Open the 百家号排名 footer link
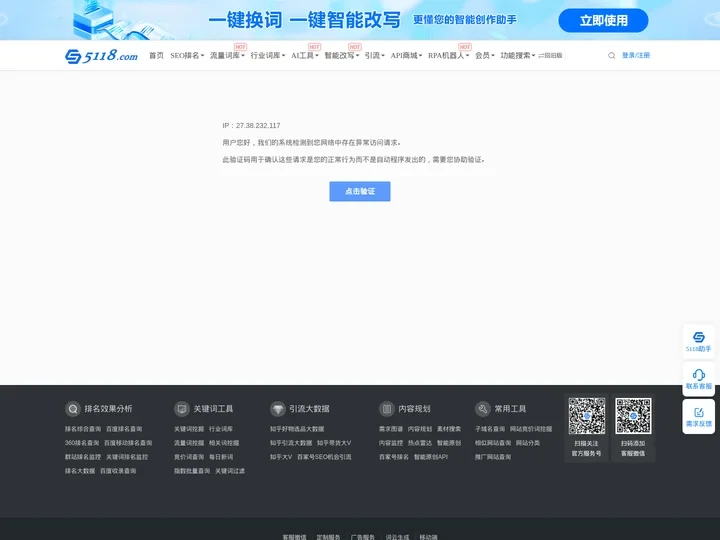720x540 pixels. (394, 457)
